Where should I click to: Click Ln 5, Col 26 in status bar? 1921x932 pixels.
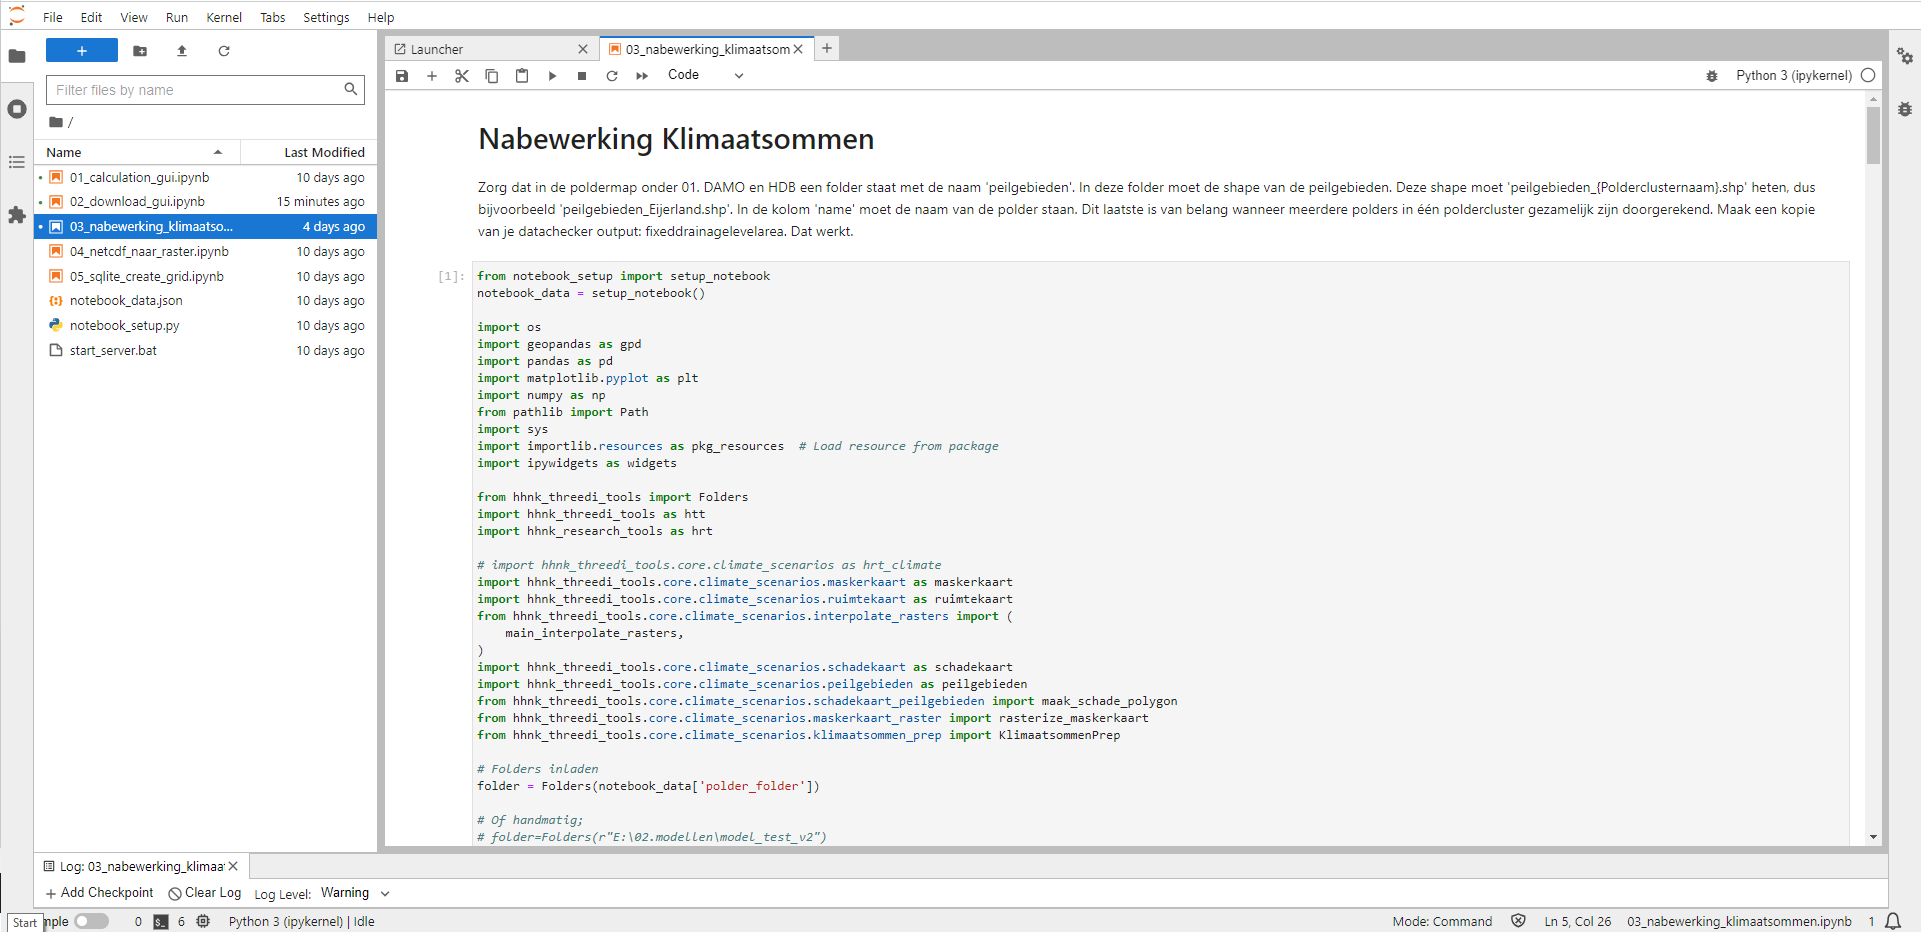click(1577, 922)
